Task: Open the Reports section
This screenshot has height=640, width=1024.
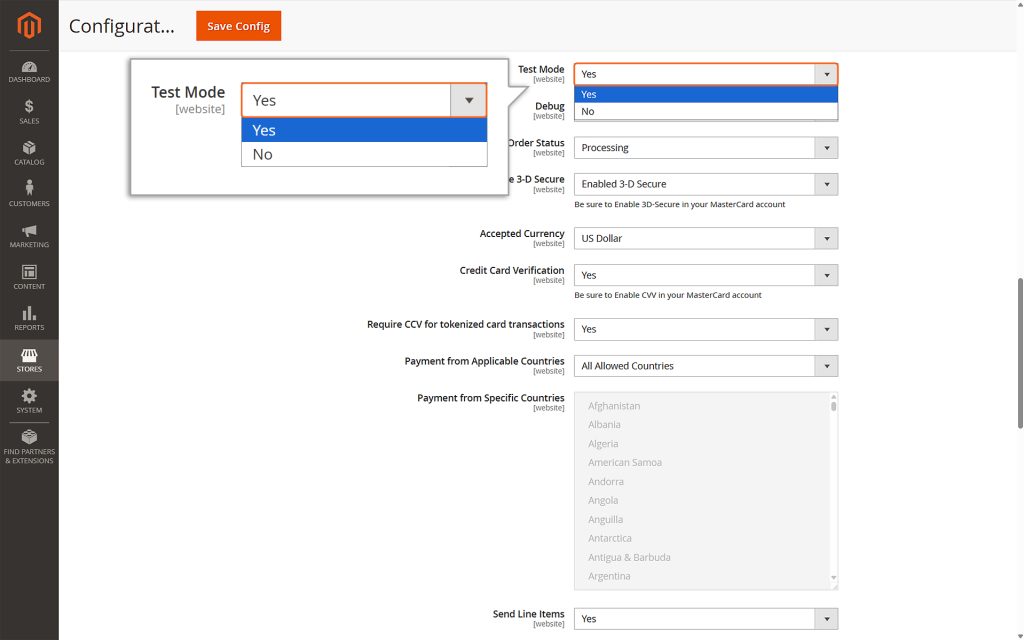Action: tap(28, 316)
